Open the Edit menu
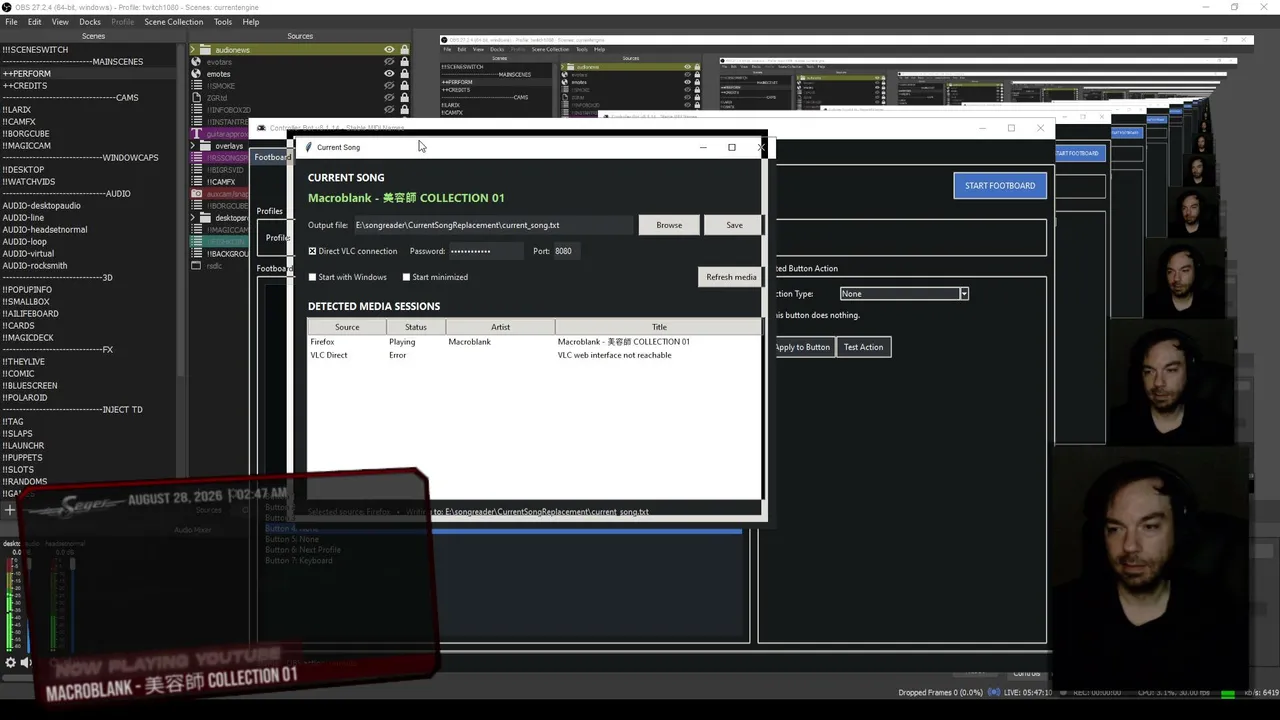The image size is (1280, 720). pos(35,22)
